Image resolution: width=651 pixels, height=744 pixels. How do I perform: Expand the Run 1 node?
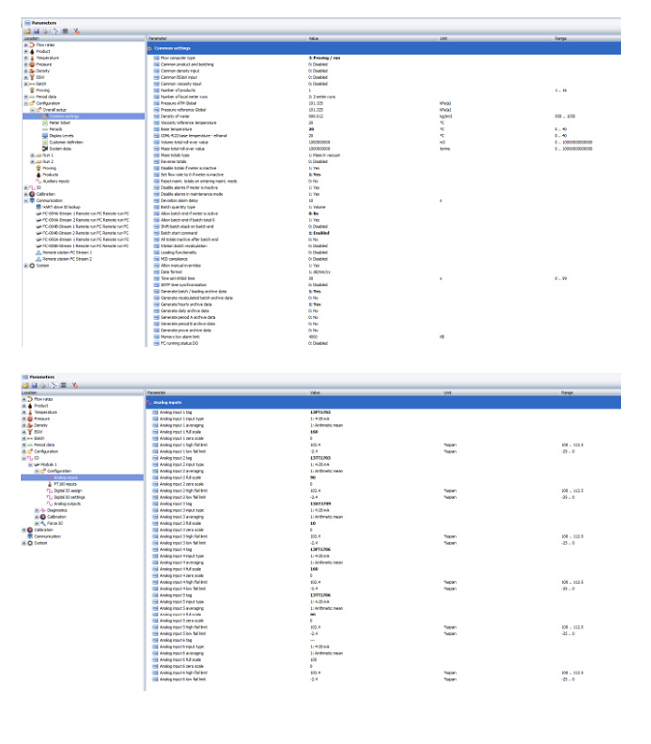point(32,155)
